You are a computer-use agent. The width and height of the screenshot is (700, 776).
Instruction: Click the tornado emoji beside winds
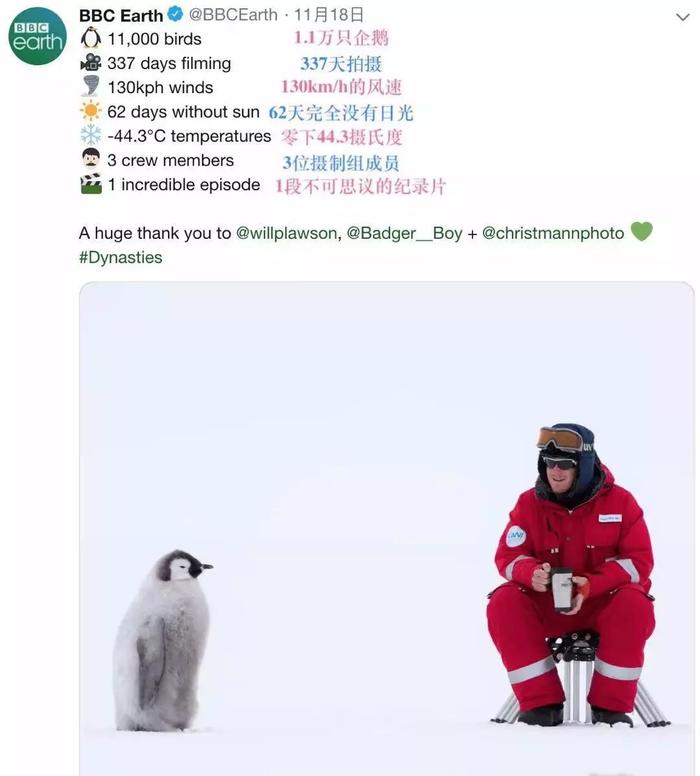(x=91, y=86)
